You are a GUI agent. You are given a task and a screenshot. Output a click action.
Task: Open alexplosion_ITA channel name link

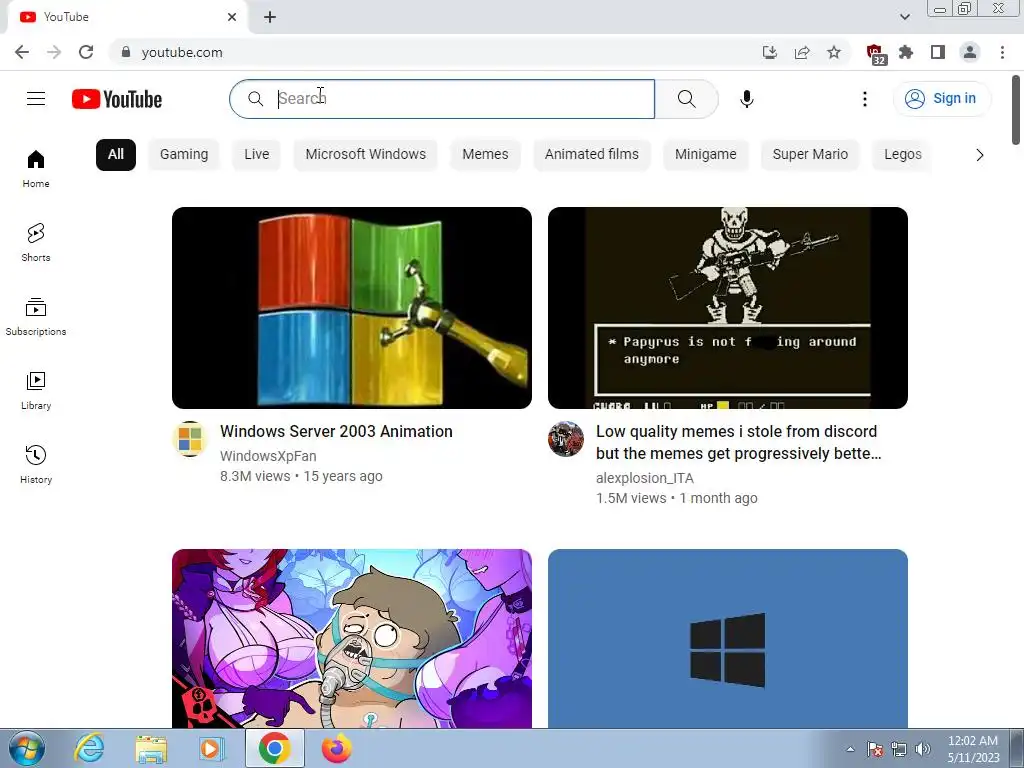(645, 478)
